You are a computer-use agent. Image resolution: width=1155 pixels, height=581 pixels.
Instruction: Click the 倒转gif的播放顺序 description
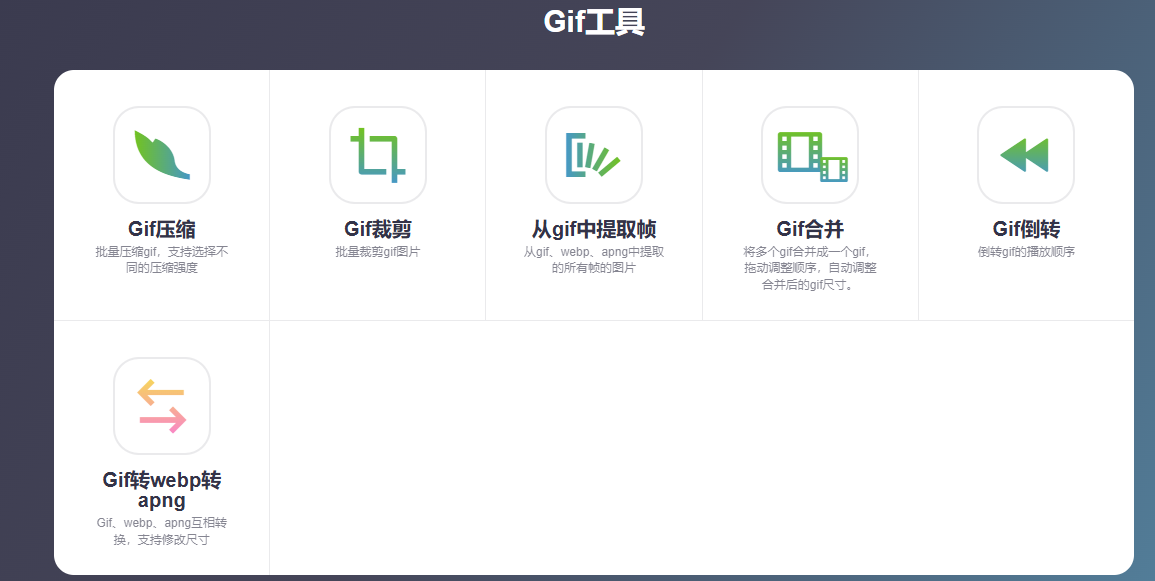1026,252
